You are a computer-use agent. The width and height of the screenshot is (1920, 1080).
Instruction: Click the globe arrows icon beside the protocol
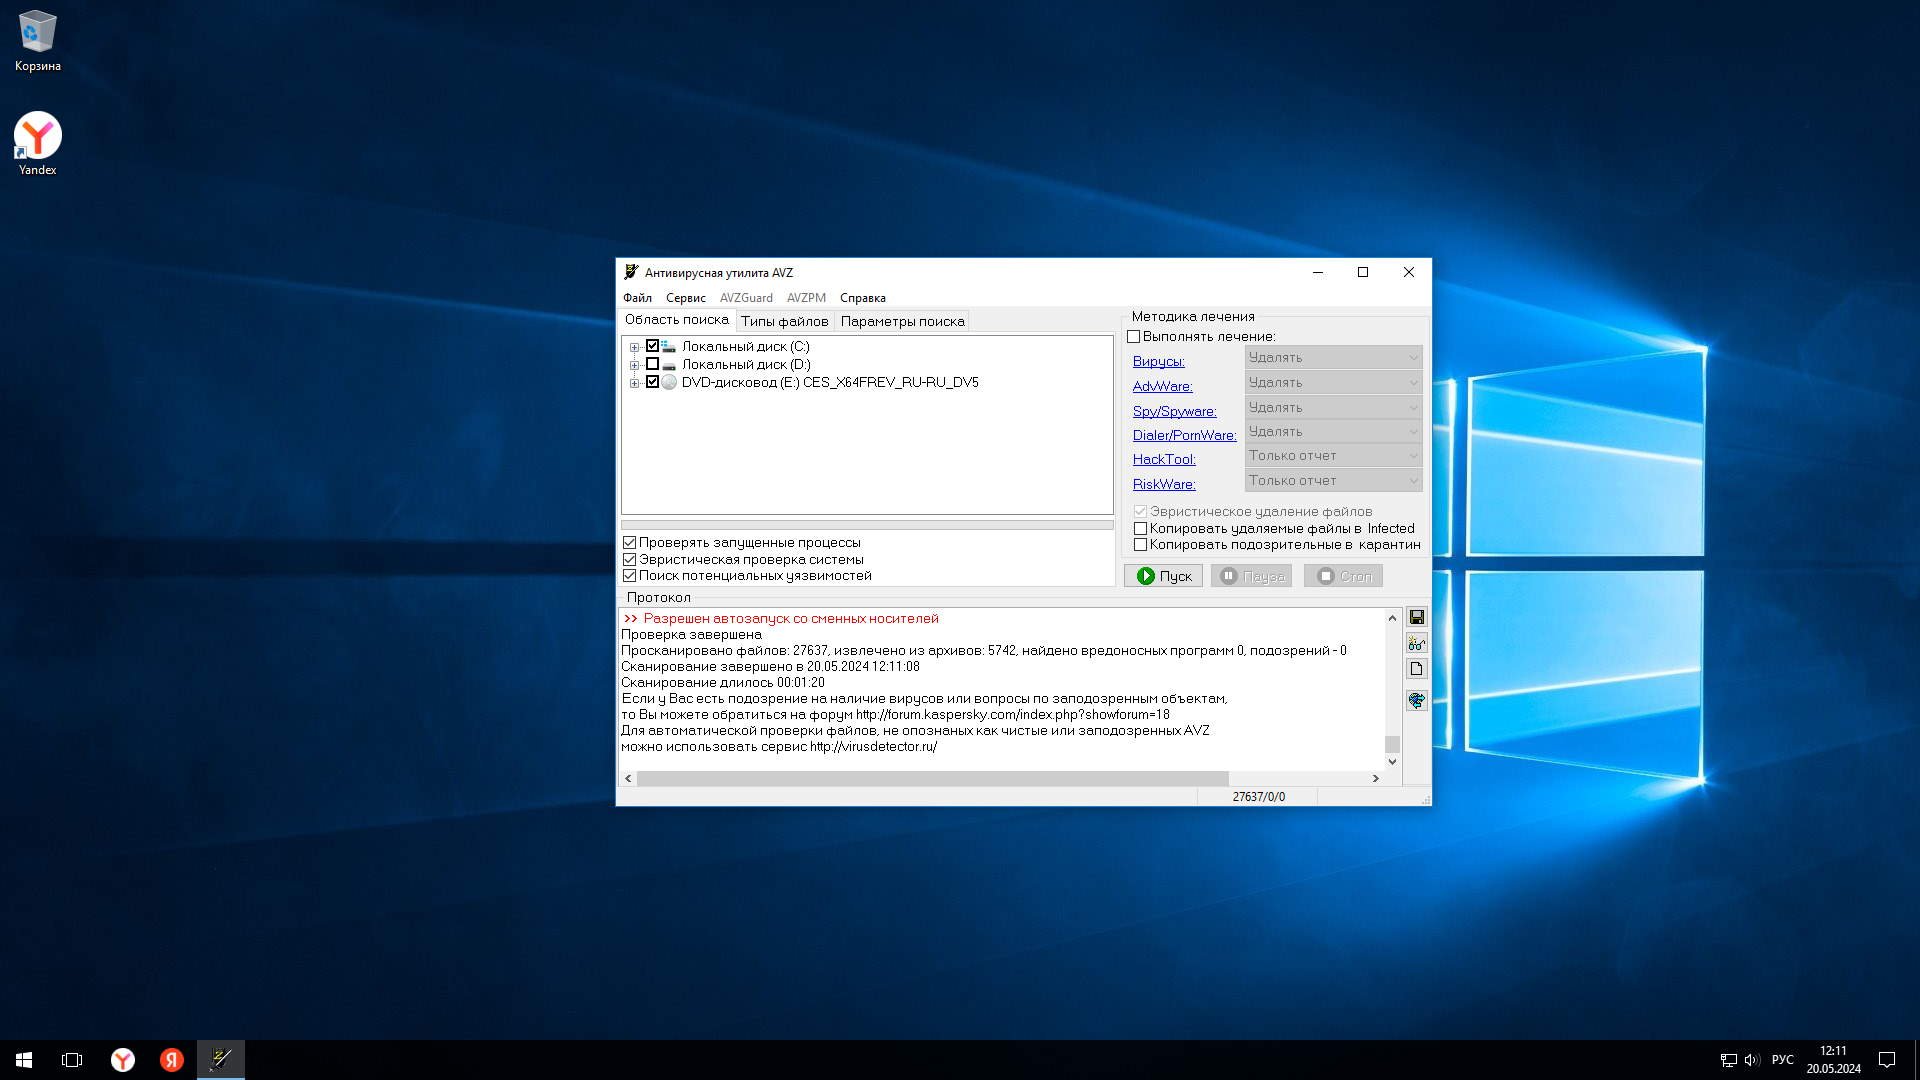[1416, 700]
